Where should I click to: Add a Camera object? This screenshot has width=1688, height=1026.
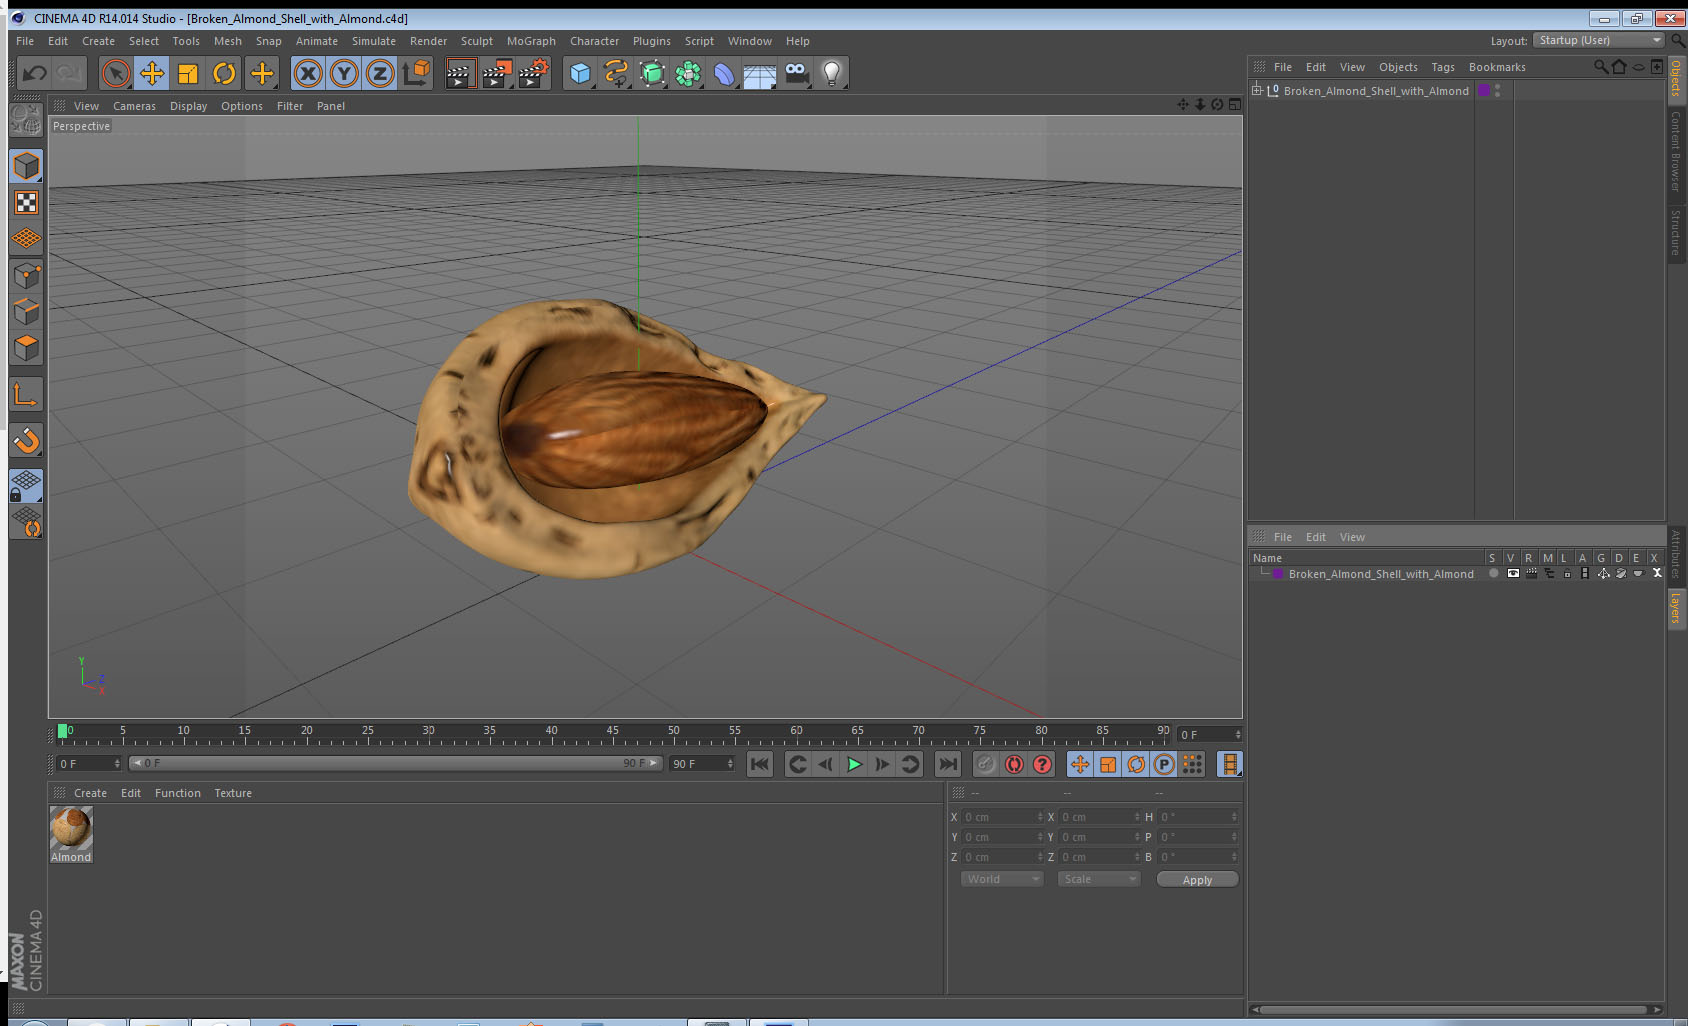click(796, 73)
